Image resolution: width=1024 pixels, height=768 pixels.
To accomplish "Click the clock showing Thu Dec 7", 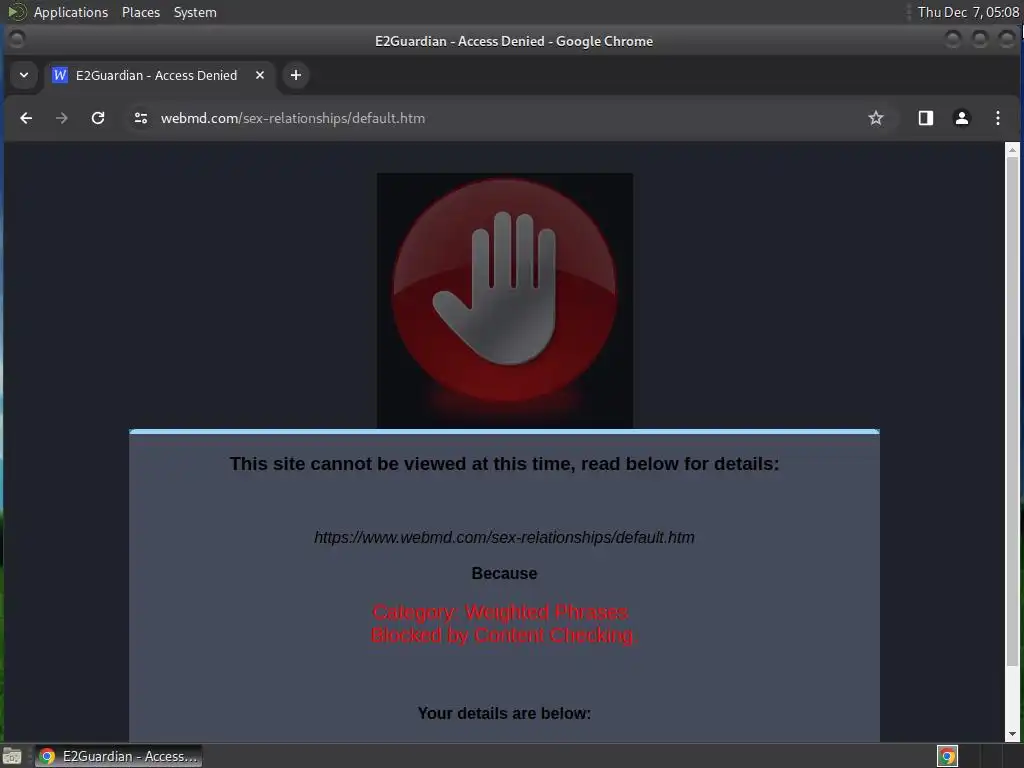I will (x=968, y=12).
